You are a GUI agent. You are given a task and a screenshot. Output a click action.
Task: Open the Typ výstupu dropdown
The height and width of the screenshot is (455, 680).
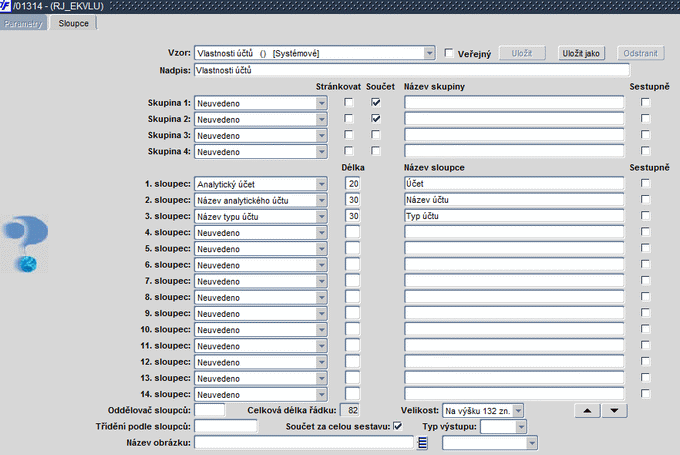(x=521, y=427)
